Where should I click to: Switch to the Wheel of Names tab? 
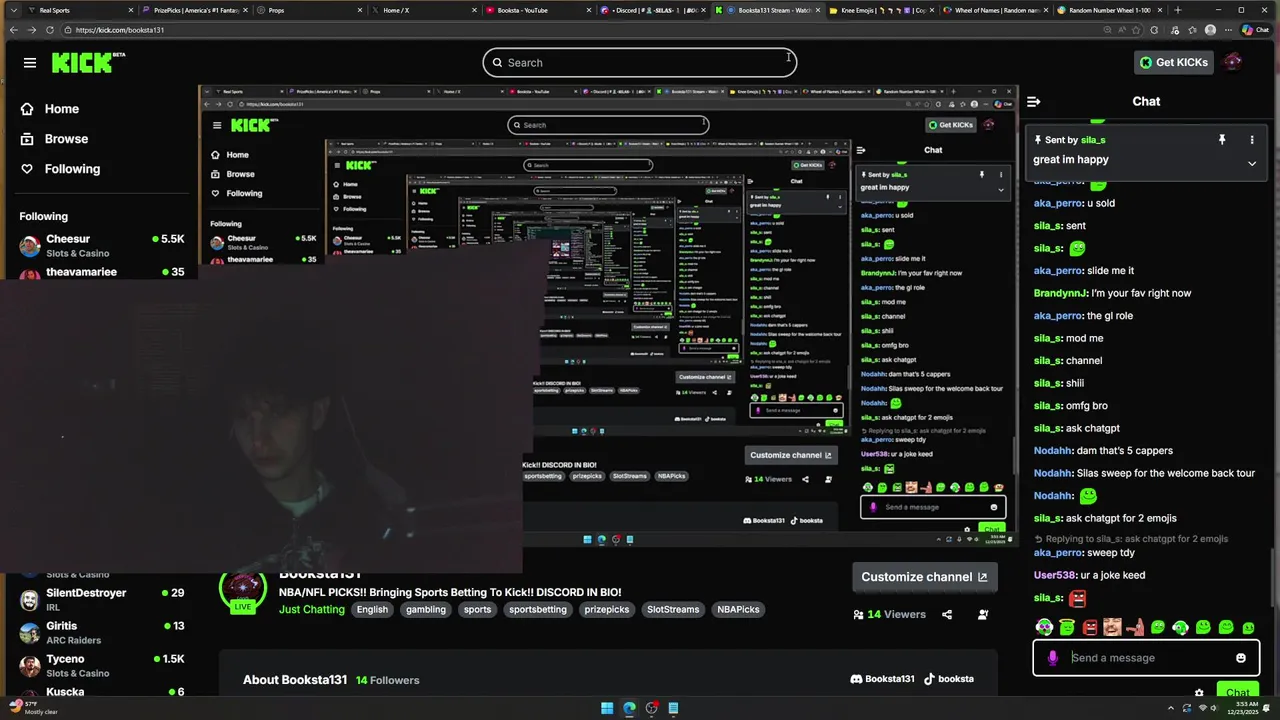tap(996, 10)
